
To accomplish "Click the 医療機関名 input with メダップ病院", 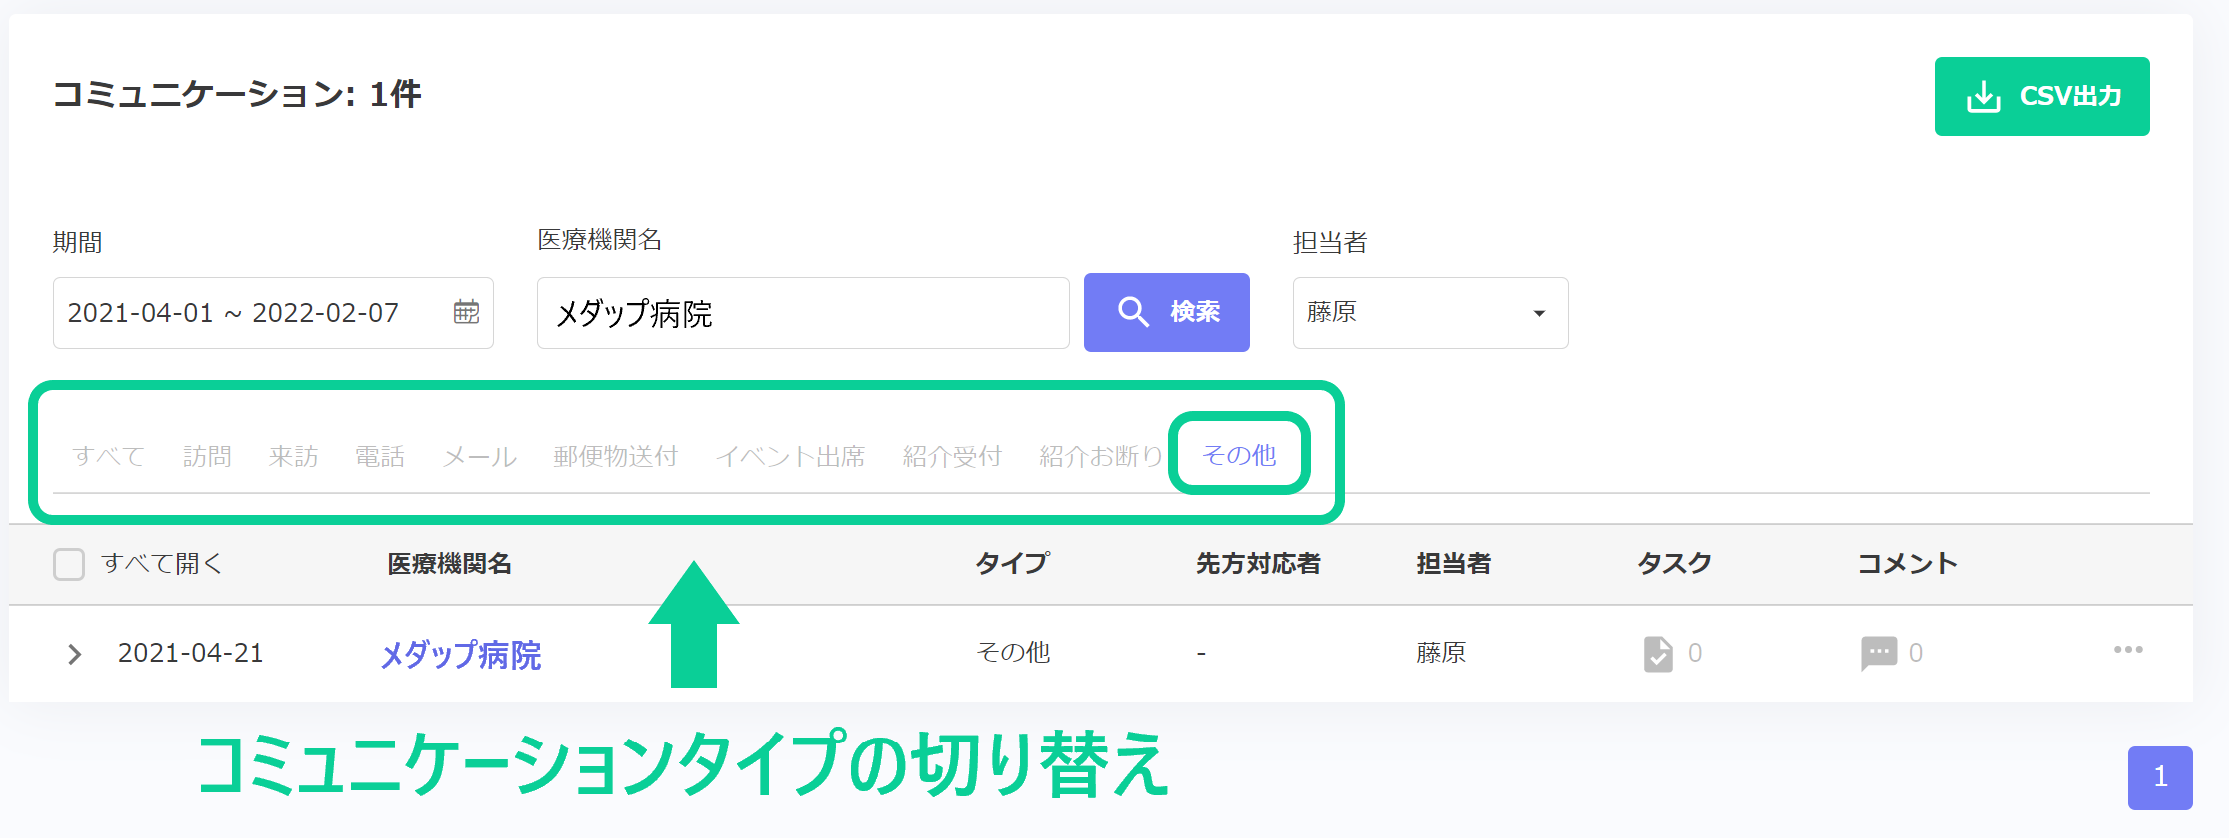I will pos(803,313).
